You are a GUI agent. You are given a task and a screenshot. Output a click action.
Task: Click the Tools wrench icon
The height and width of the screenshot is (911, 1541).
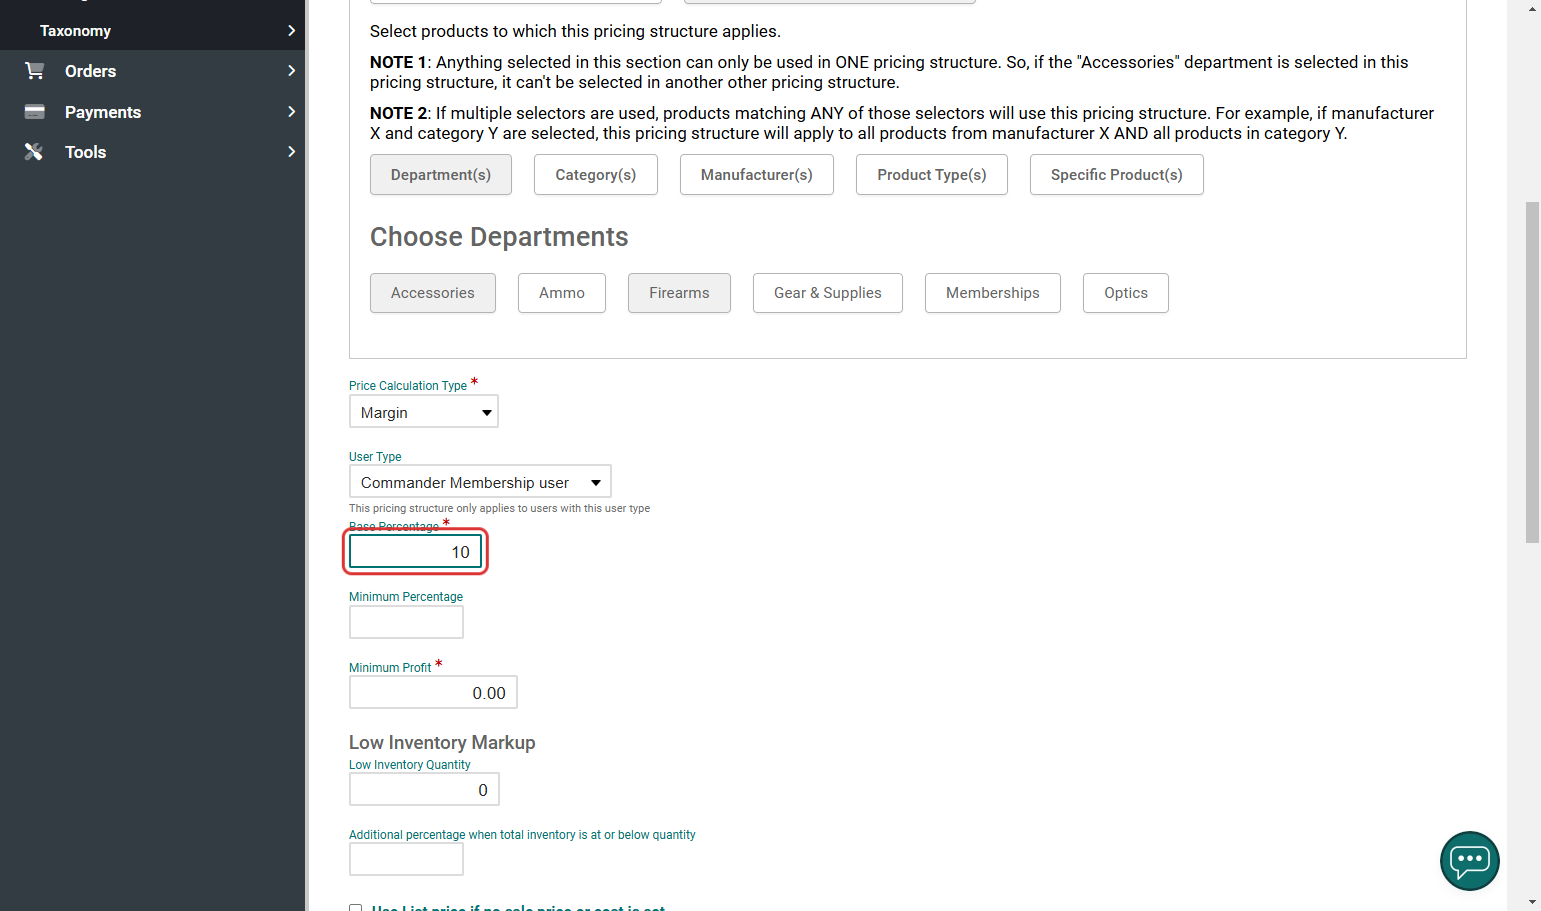click(x=34, y=152)
